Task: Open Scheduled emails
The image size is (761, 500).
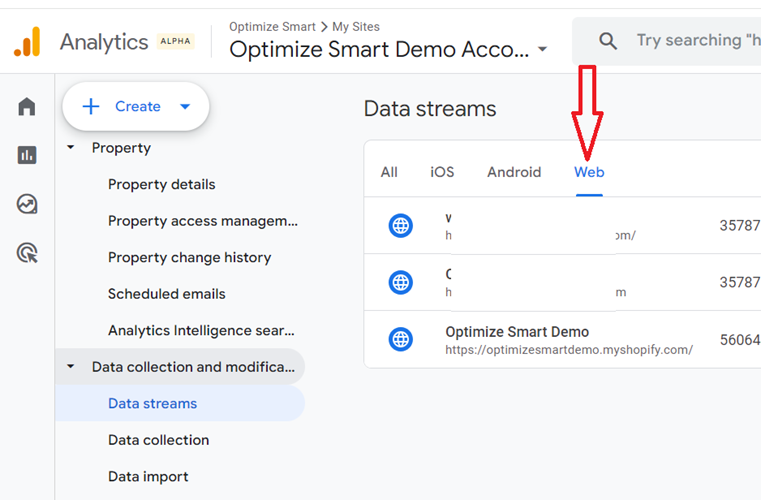Action: (x=166, y=294)
